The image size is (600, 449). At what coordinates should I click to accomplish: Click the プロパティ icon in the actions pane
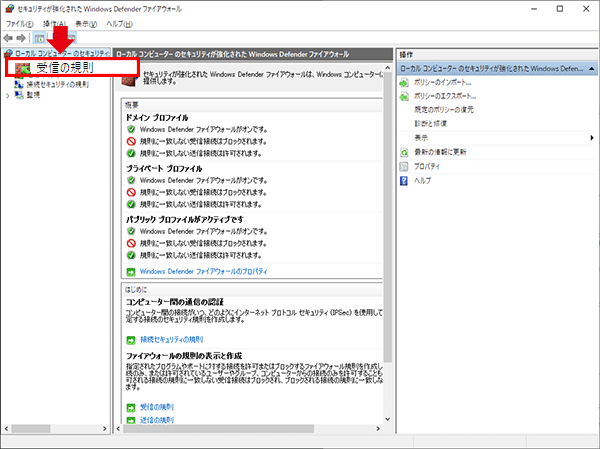[x=404, y=167]
